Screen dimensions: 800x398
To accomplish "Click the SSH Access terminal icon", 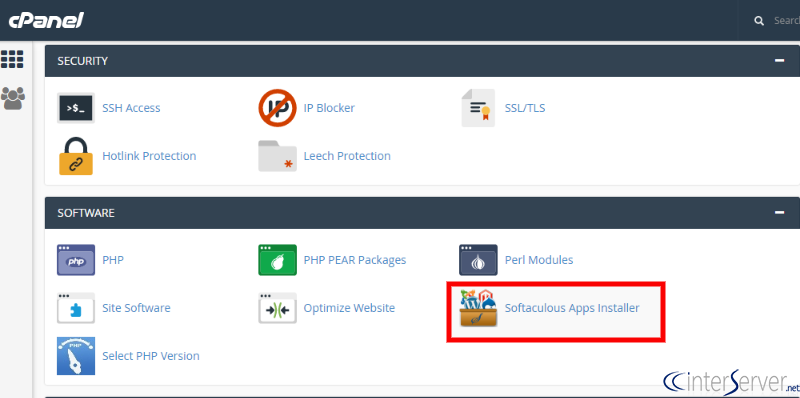I will (76, 108).
